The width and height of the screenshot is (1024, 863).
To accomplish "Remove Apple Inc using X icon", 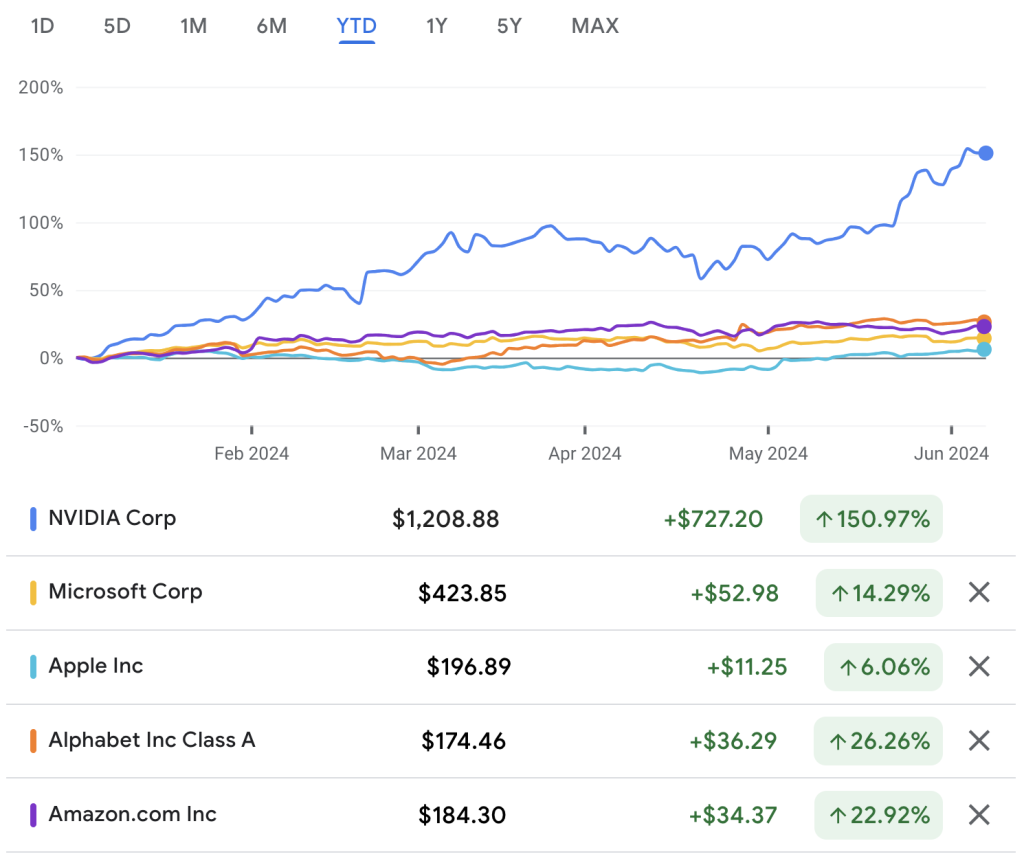I will point(979,667).
